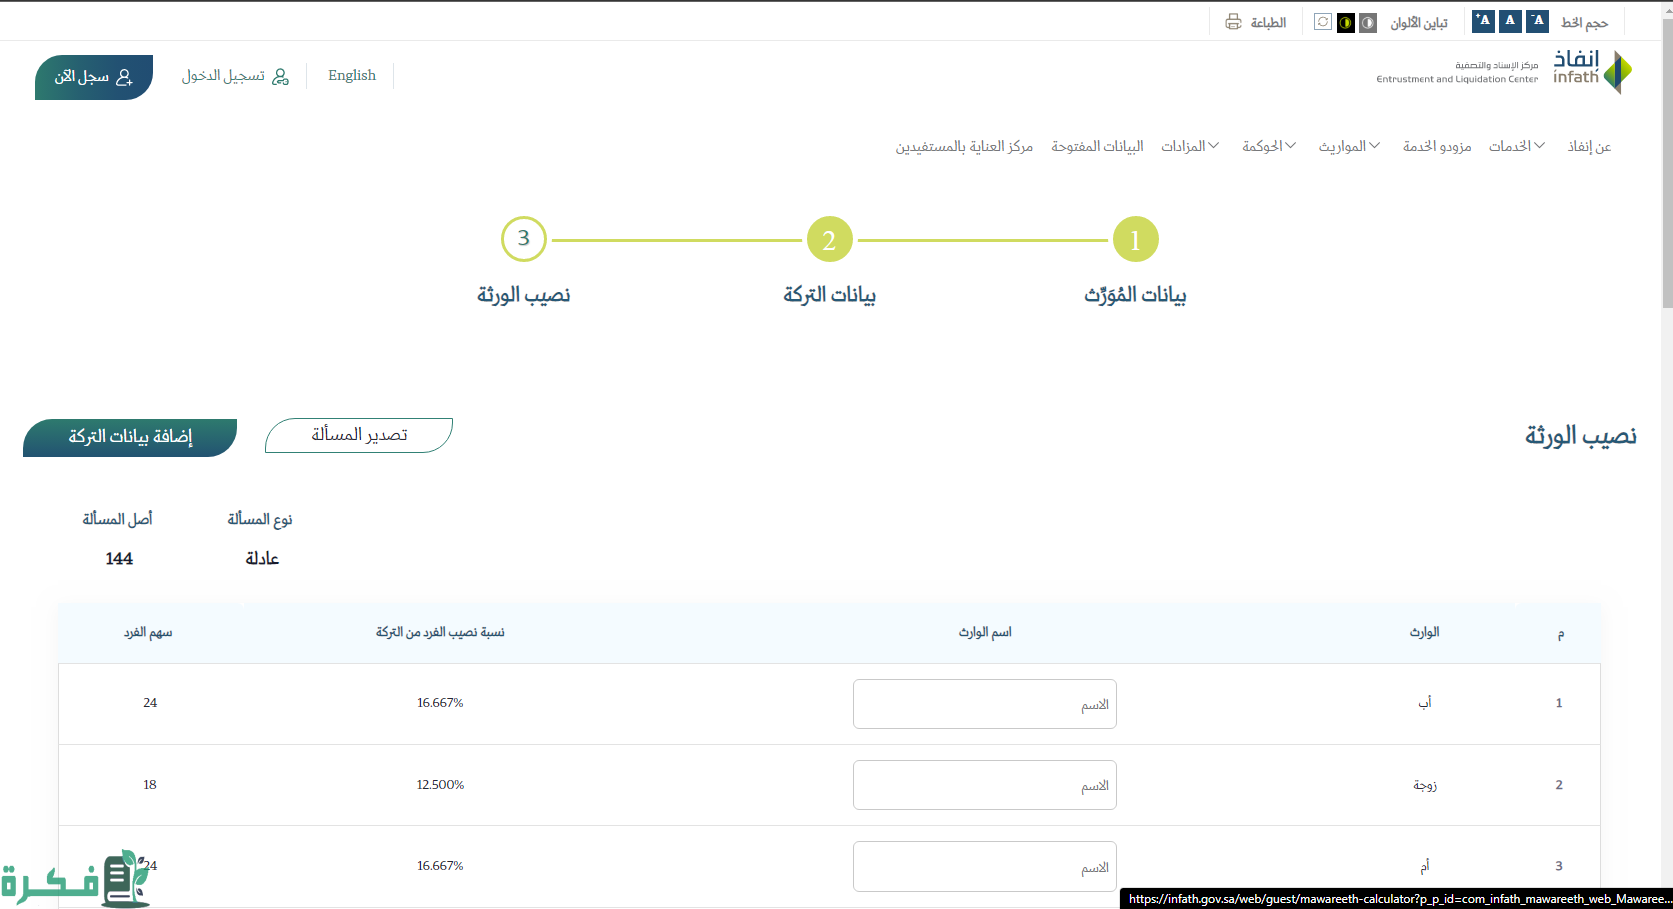Select step 3 circle نصيب الورثة

pyautogui.click(x=523, y=239)
